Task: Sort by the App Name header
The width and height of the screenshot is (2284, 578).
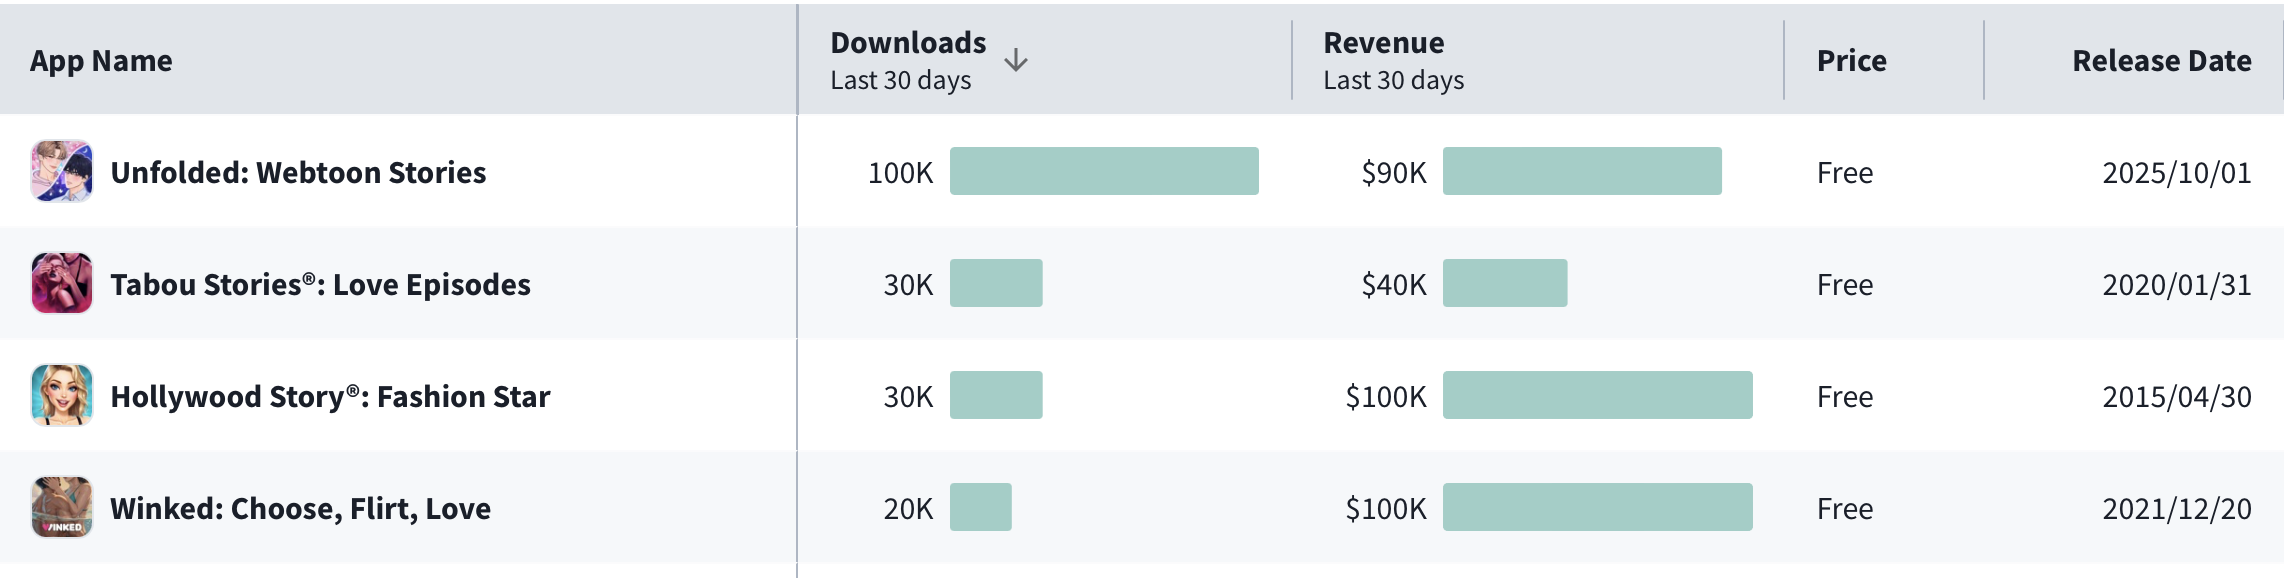Action: (101, 61)
